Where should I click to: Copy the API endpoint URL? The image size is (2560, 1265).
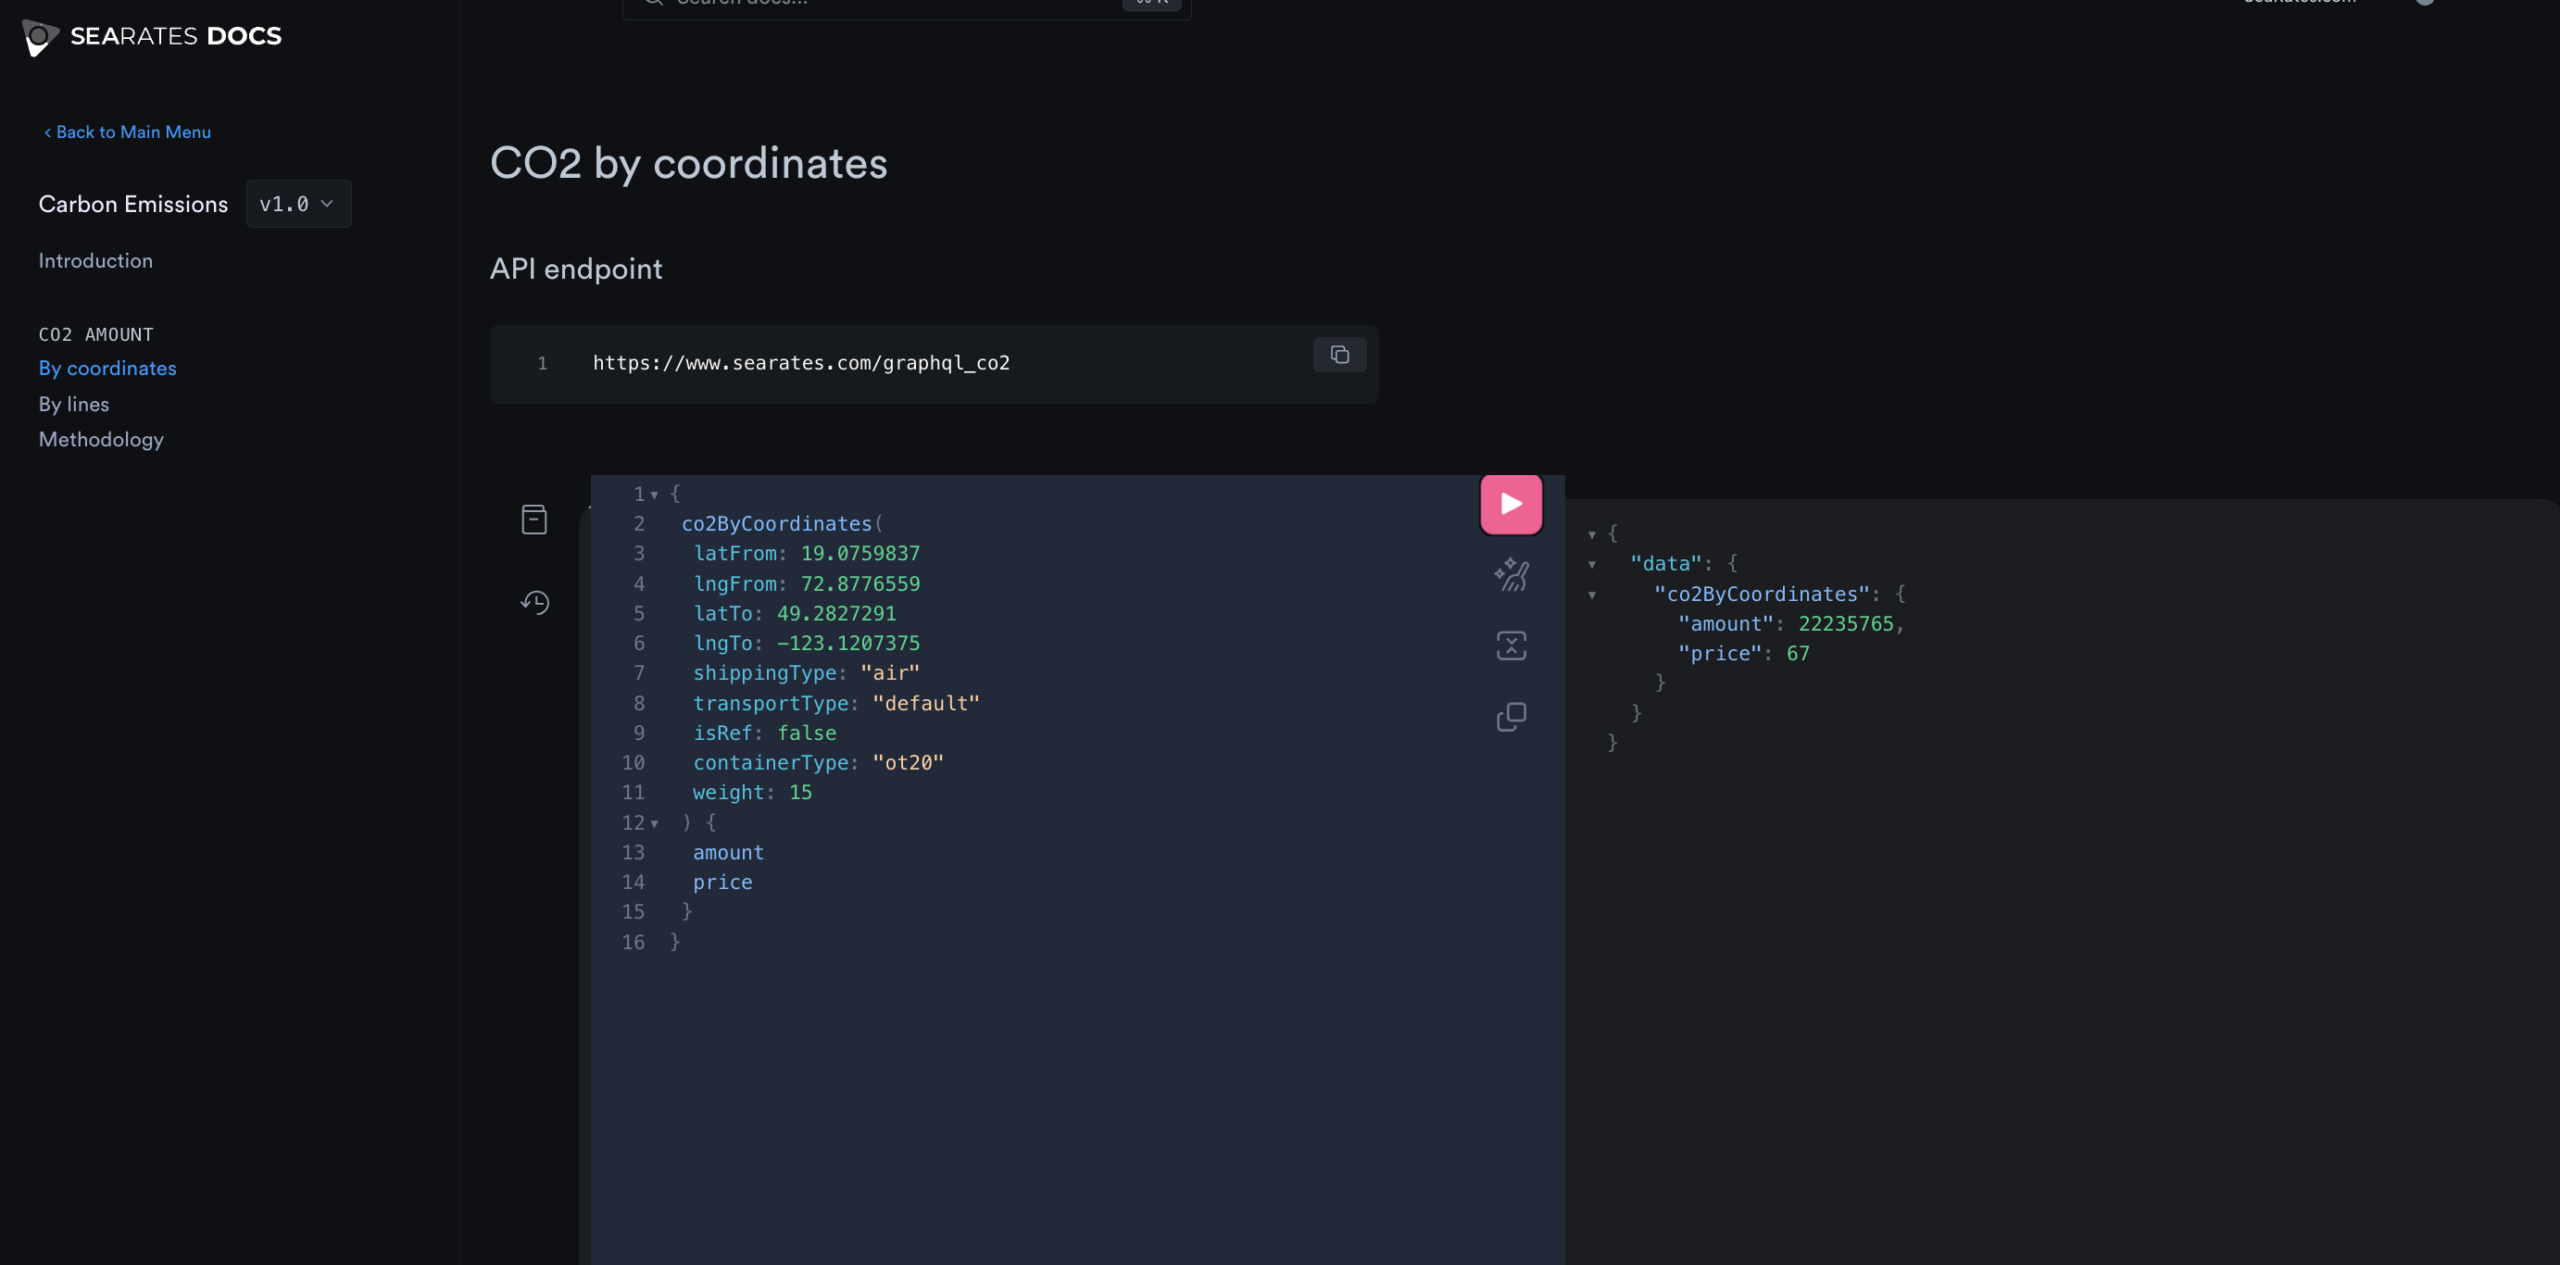pyautogui.click(x=1339, y=355)
